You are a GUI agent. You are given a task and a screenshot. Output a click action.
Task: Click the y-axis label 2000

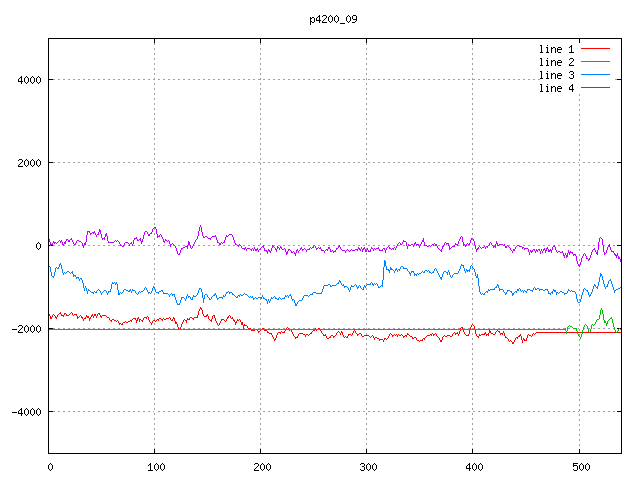[29, 163]
